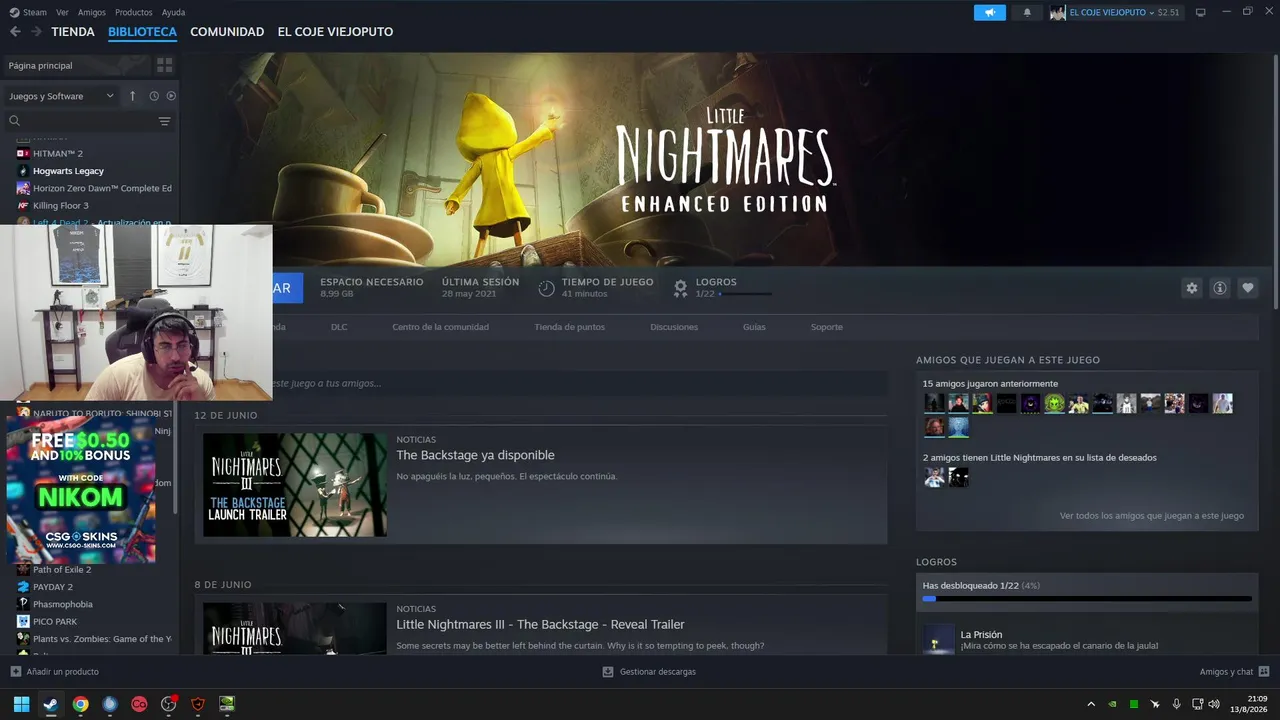Open Gestionar descargas
Screen dimensions: 1280x720
649,672
